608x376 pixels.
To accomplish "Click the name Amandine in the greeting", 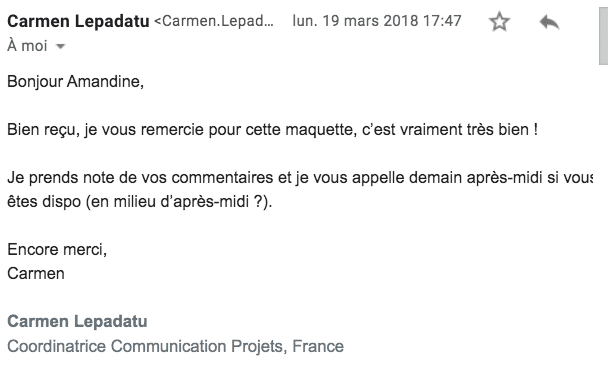I will click(x=105, y=82).
